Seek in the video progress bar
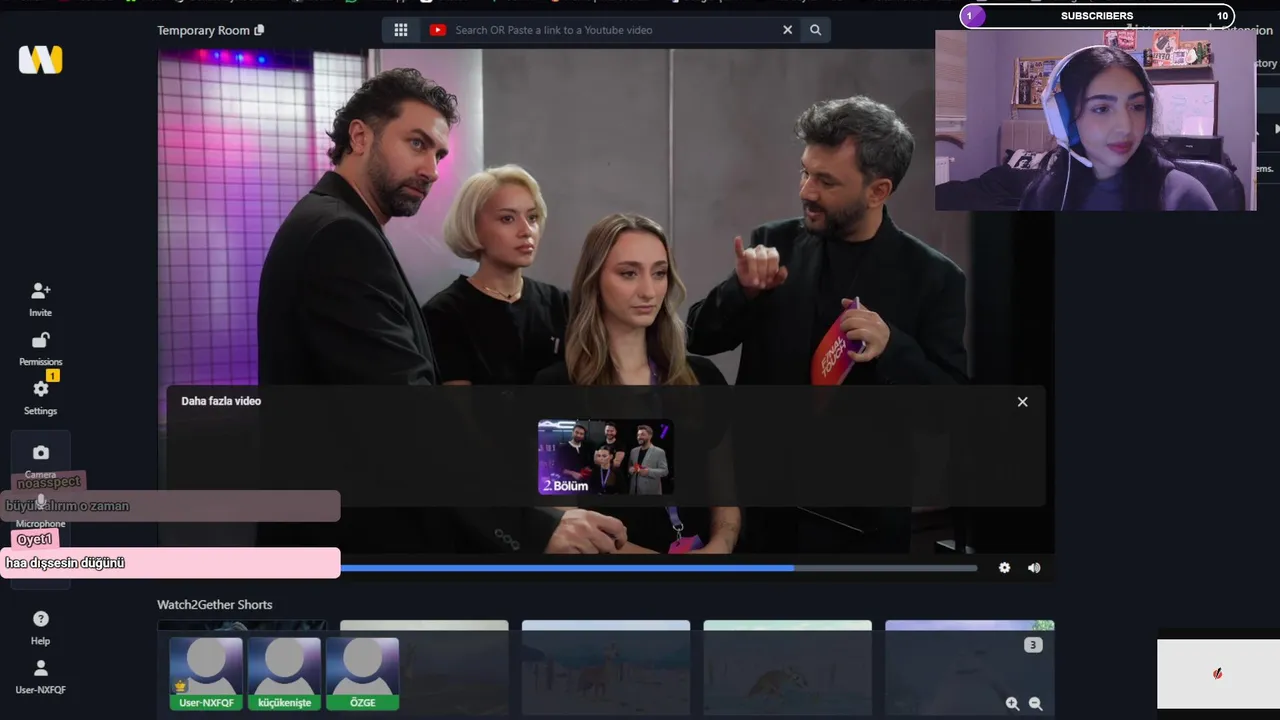Screen dimensions: 1280x720 coord(658,568)
